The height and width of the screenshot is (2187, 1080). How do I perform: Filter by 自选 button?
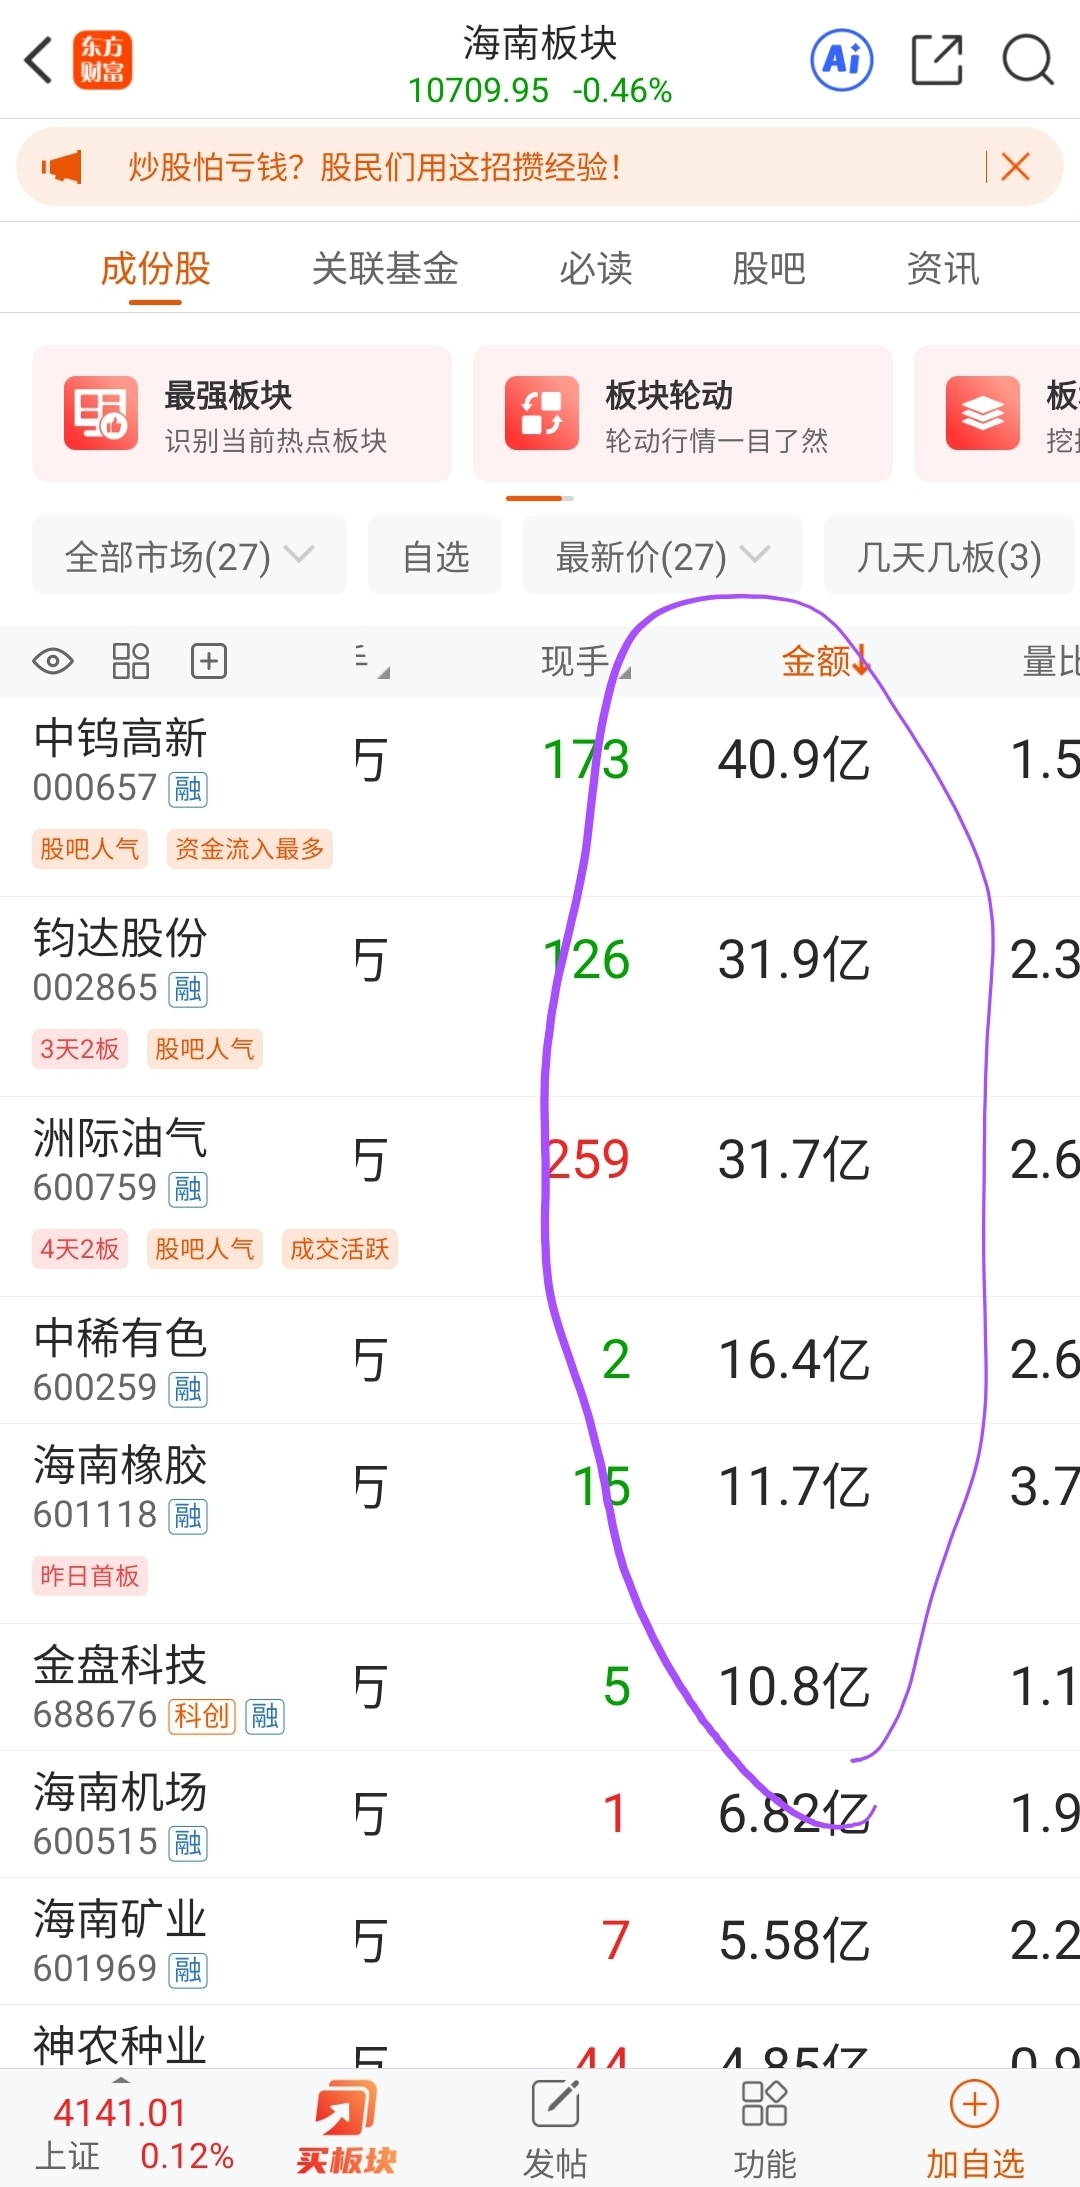[435, 556]
